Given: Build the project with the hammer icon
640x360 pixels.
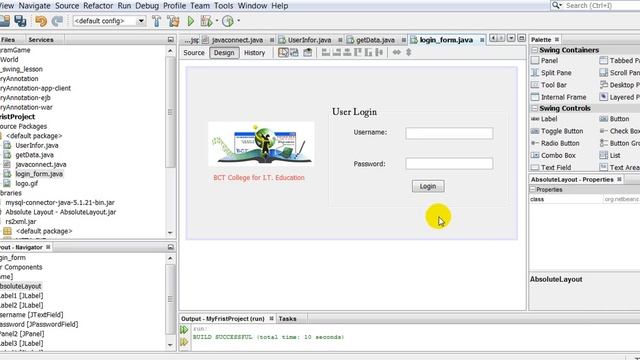Looking at the screenshot, I should 156,21.
